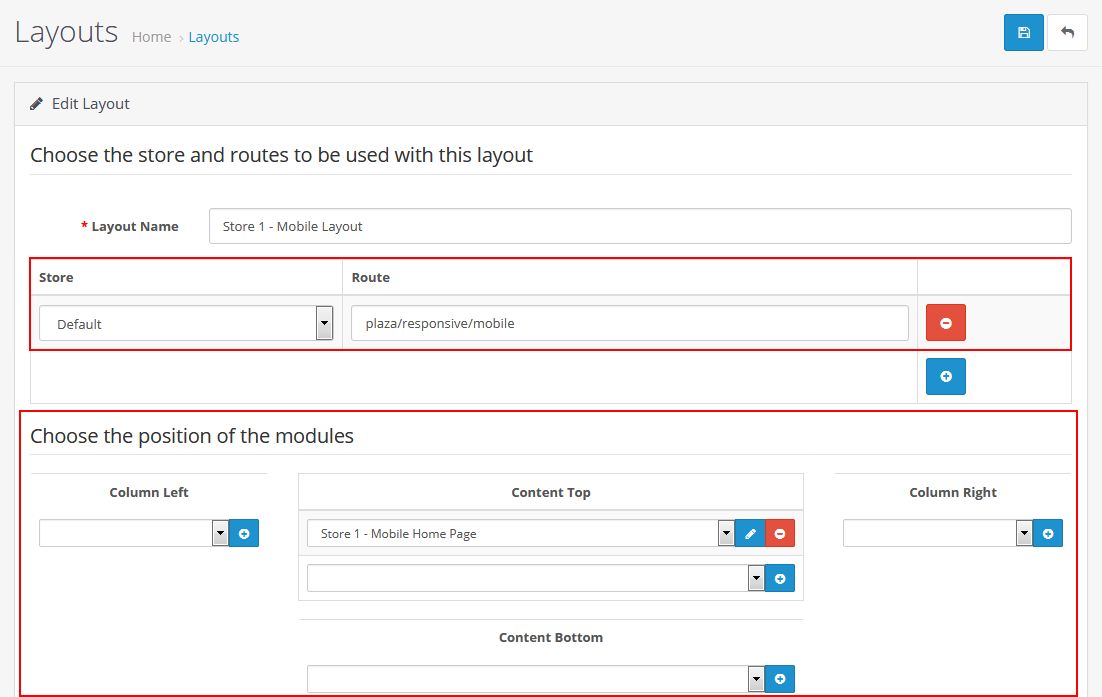This screenshot has width=1102, height=697.
Task: Go back using the reply arrow button
Action: (x=1067, y=32)
